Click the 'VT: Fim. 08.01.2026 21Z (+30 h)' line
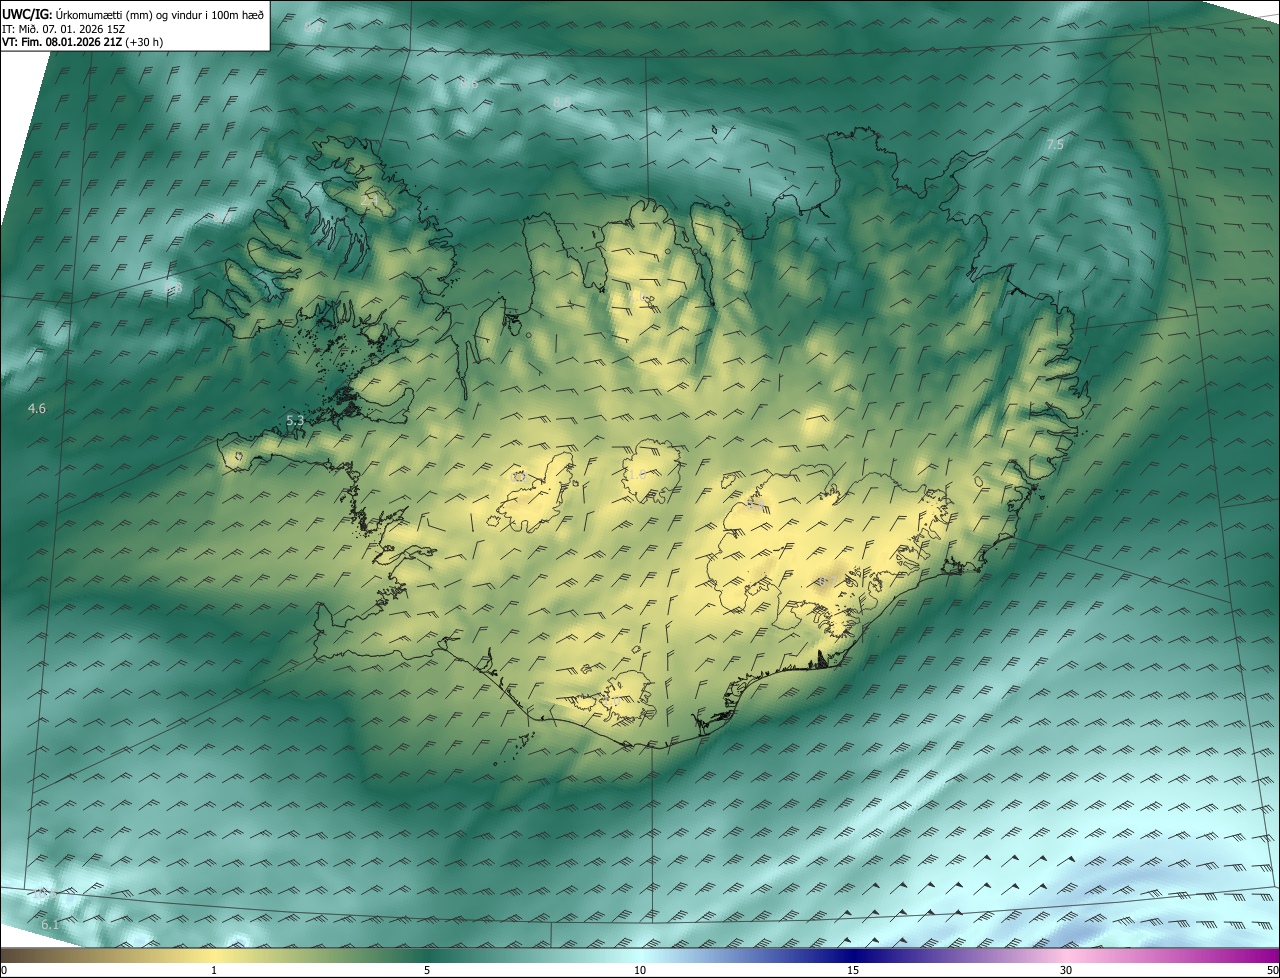Image resolution: width=1280 pixels, height=978 pixels. tap(82, 42)
